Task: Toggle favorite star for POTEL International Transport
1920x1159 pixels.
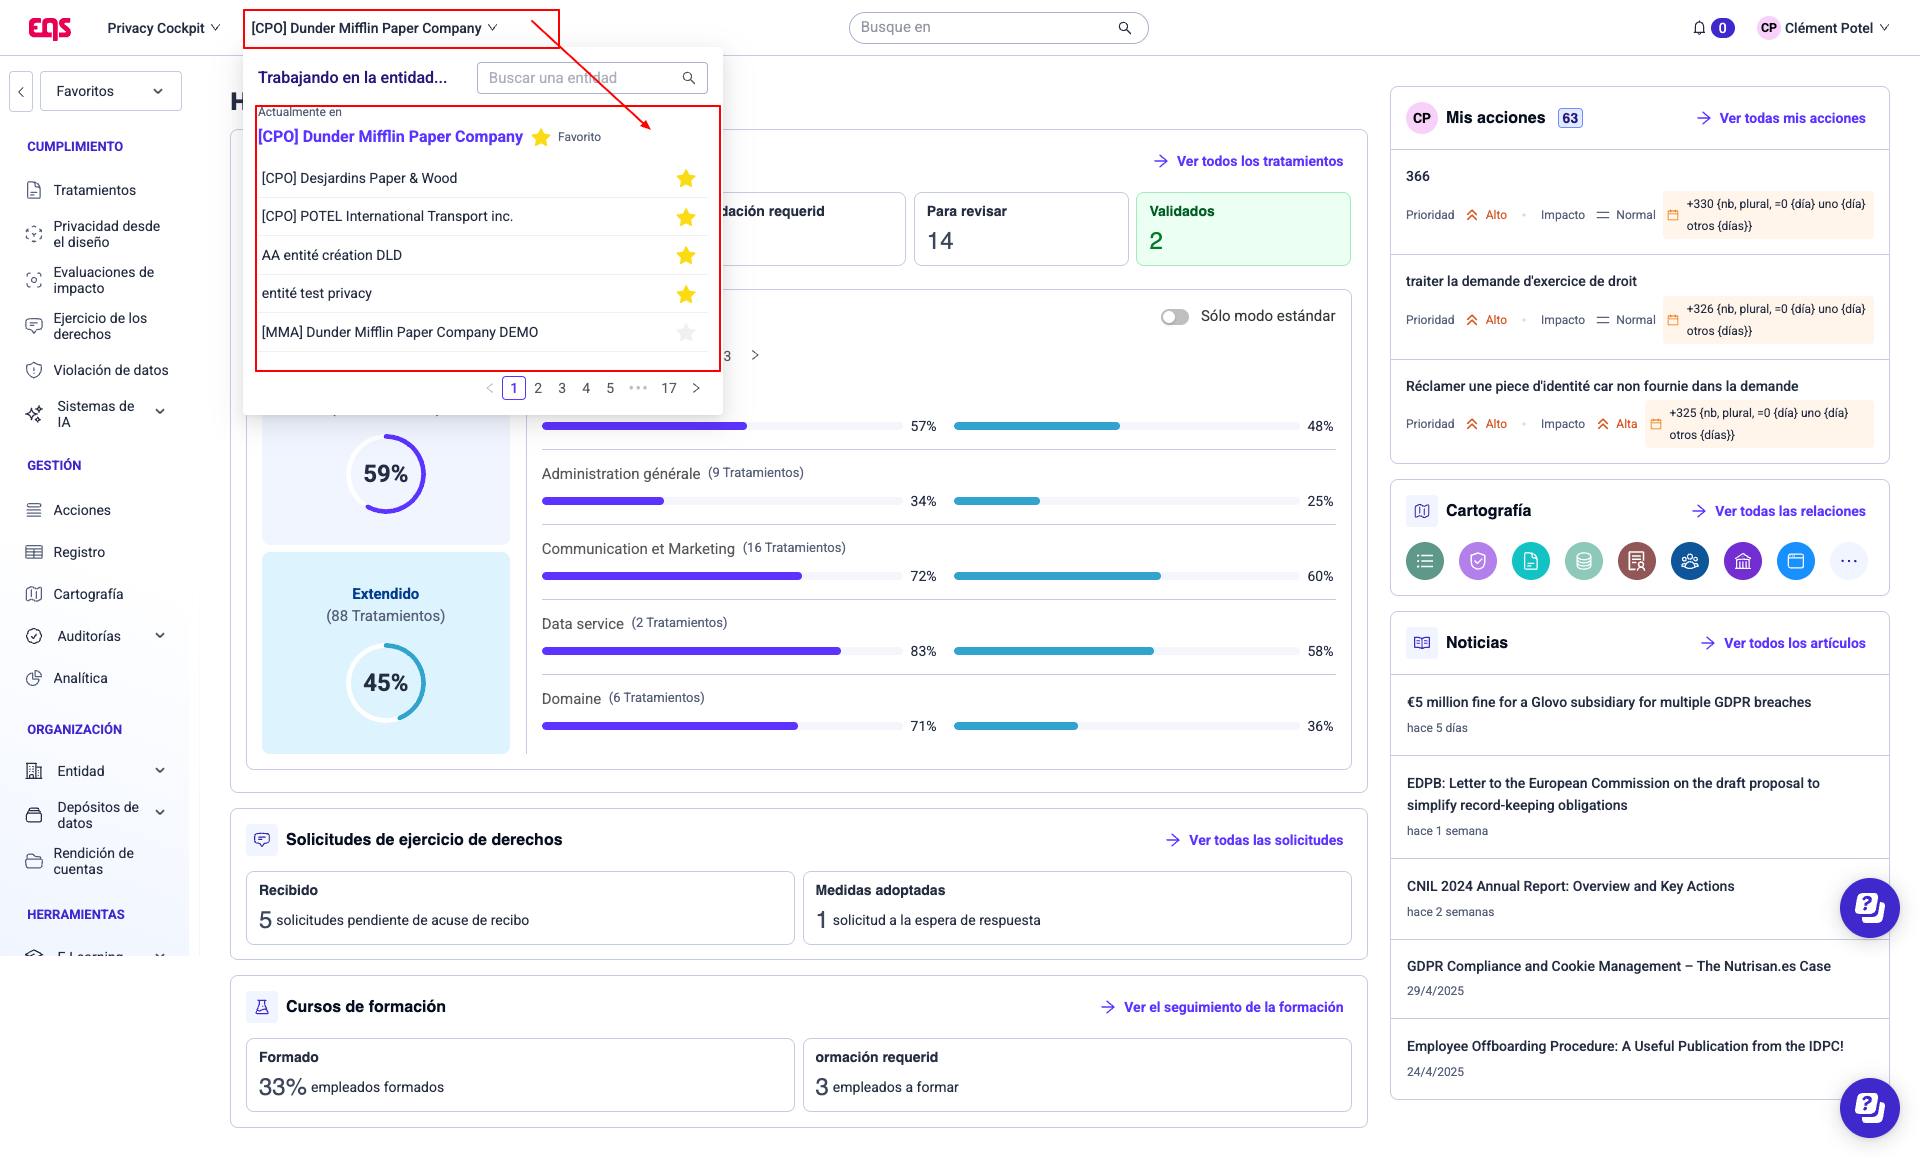Action: point(686,217)
